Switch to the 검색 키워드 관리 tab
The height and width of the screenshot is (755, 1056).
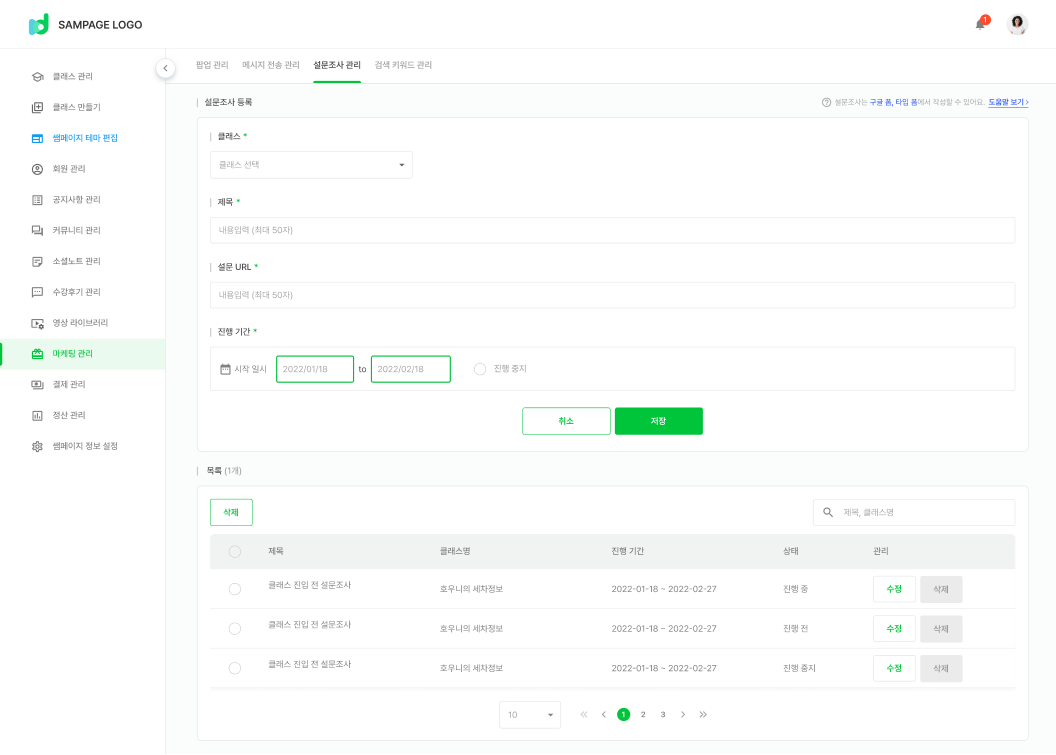pyautogui.click(x=403, y=65)
